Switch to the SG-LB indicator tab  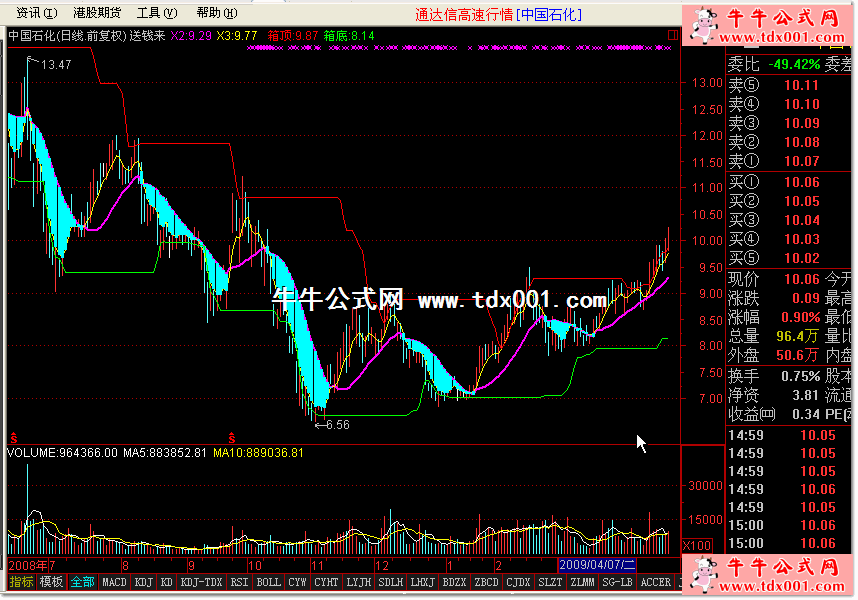click(x=617, y=582)
